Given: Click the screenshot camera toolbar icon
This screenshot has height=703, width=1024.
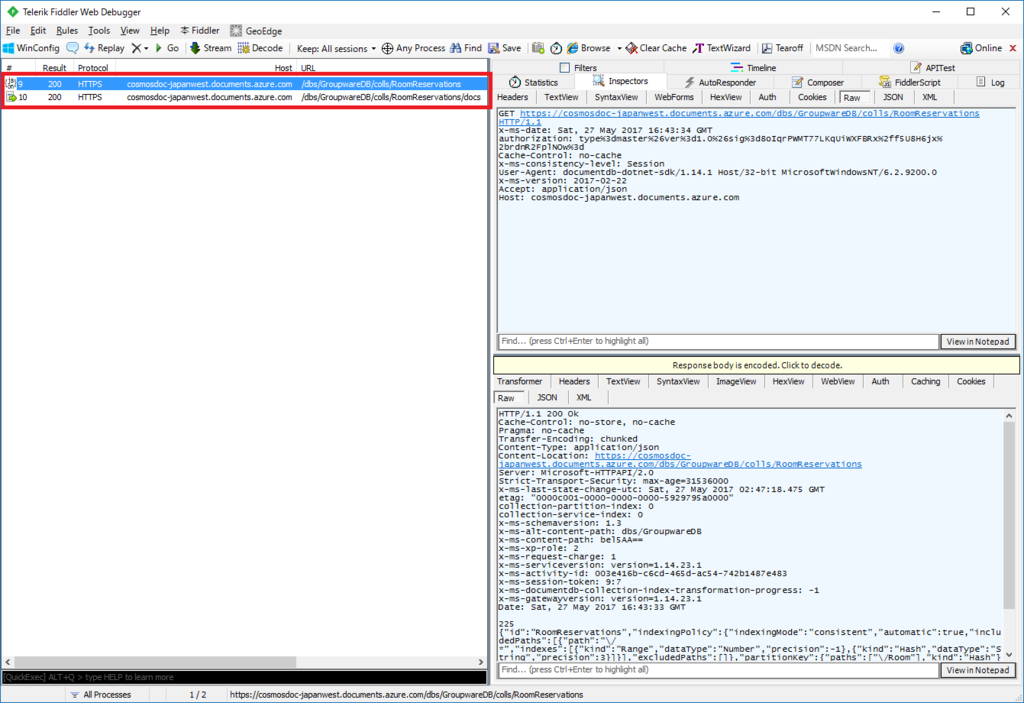Looking at the screenshot, I should (x=538, y=48).
